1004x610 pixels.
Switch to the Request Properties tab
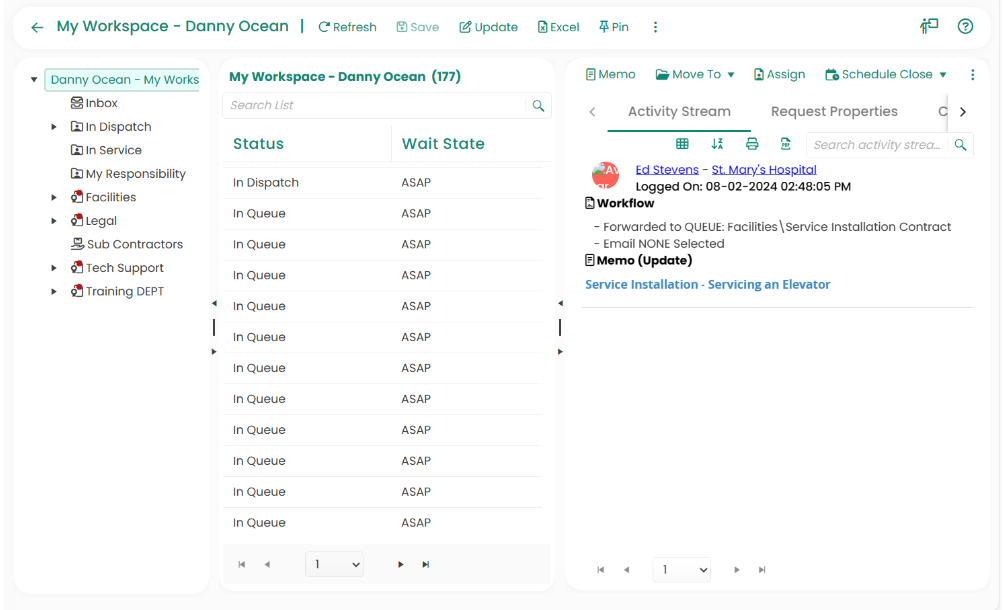834,111
